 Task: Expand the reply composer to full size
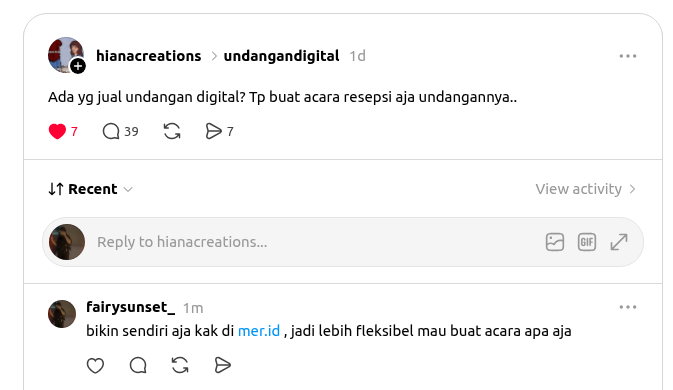click(619, 242)
